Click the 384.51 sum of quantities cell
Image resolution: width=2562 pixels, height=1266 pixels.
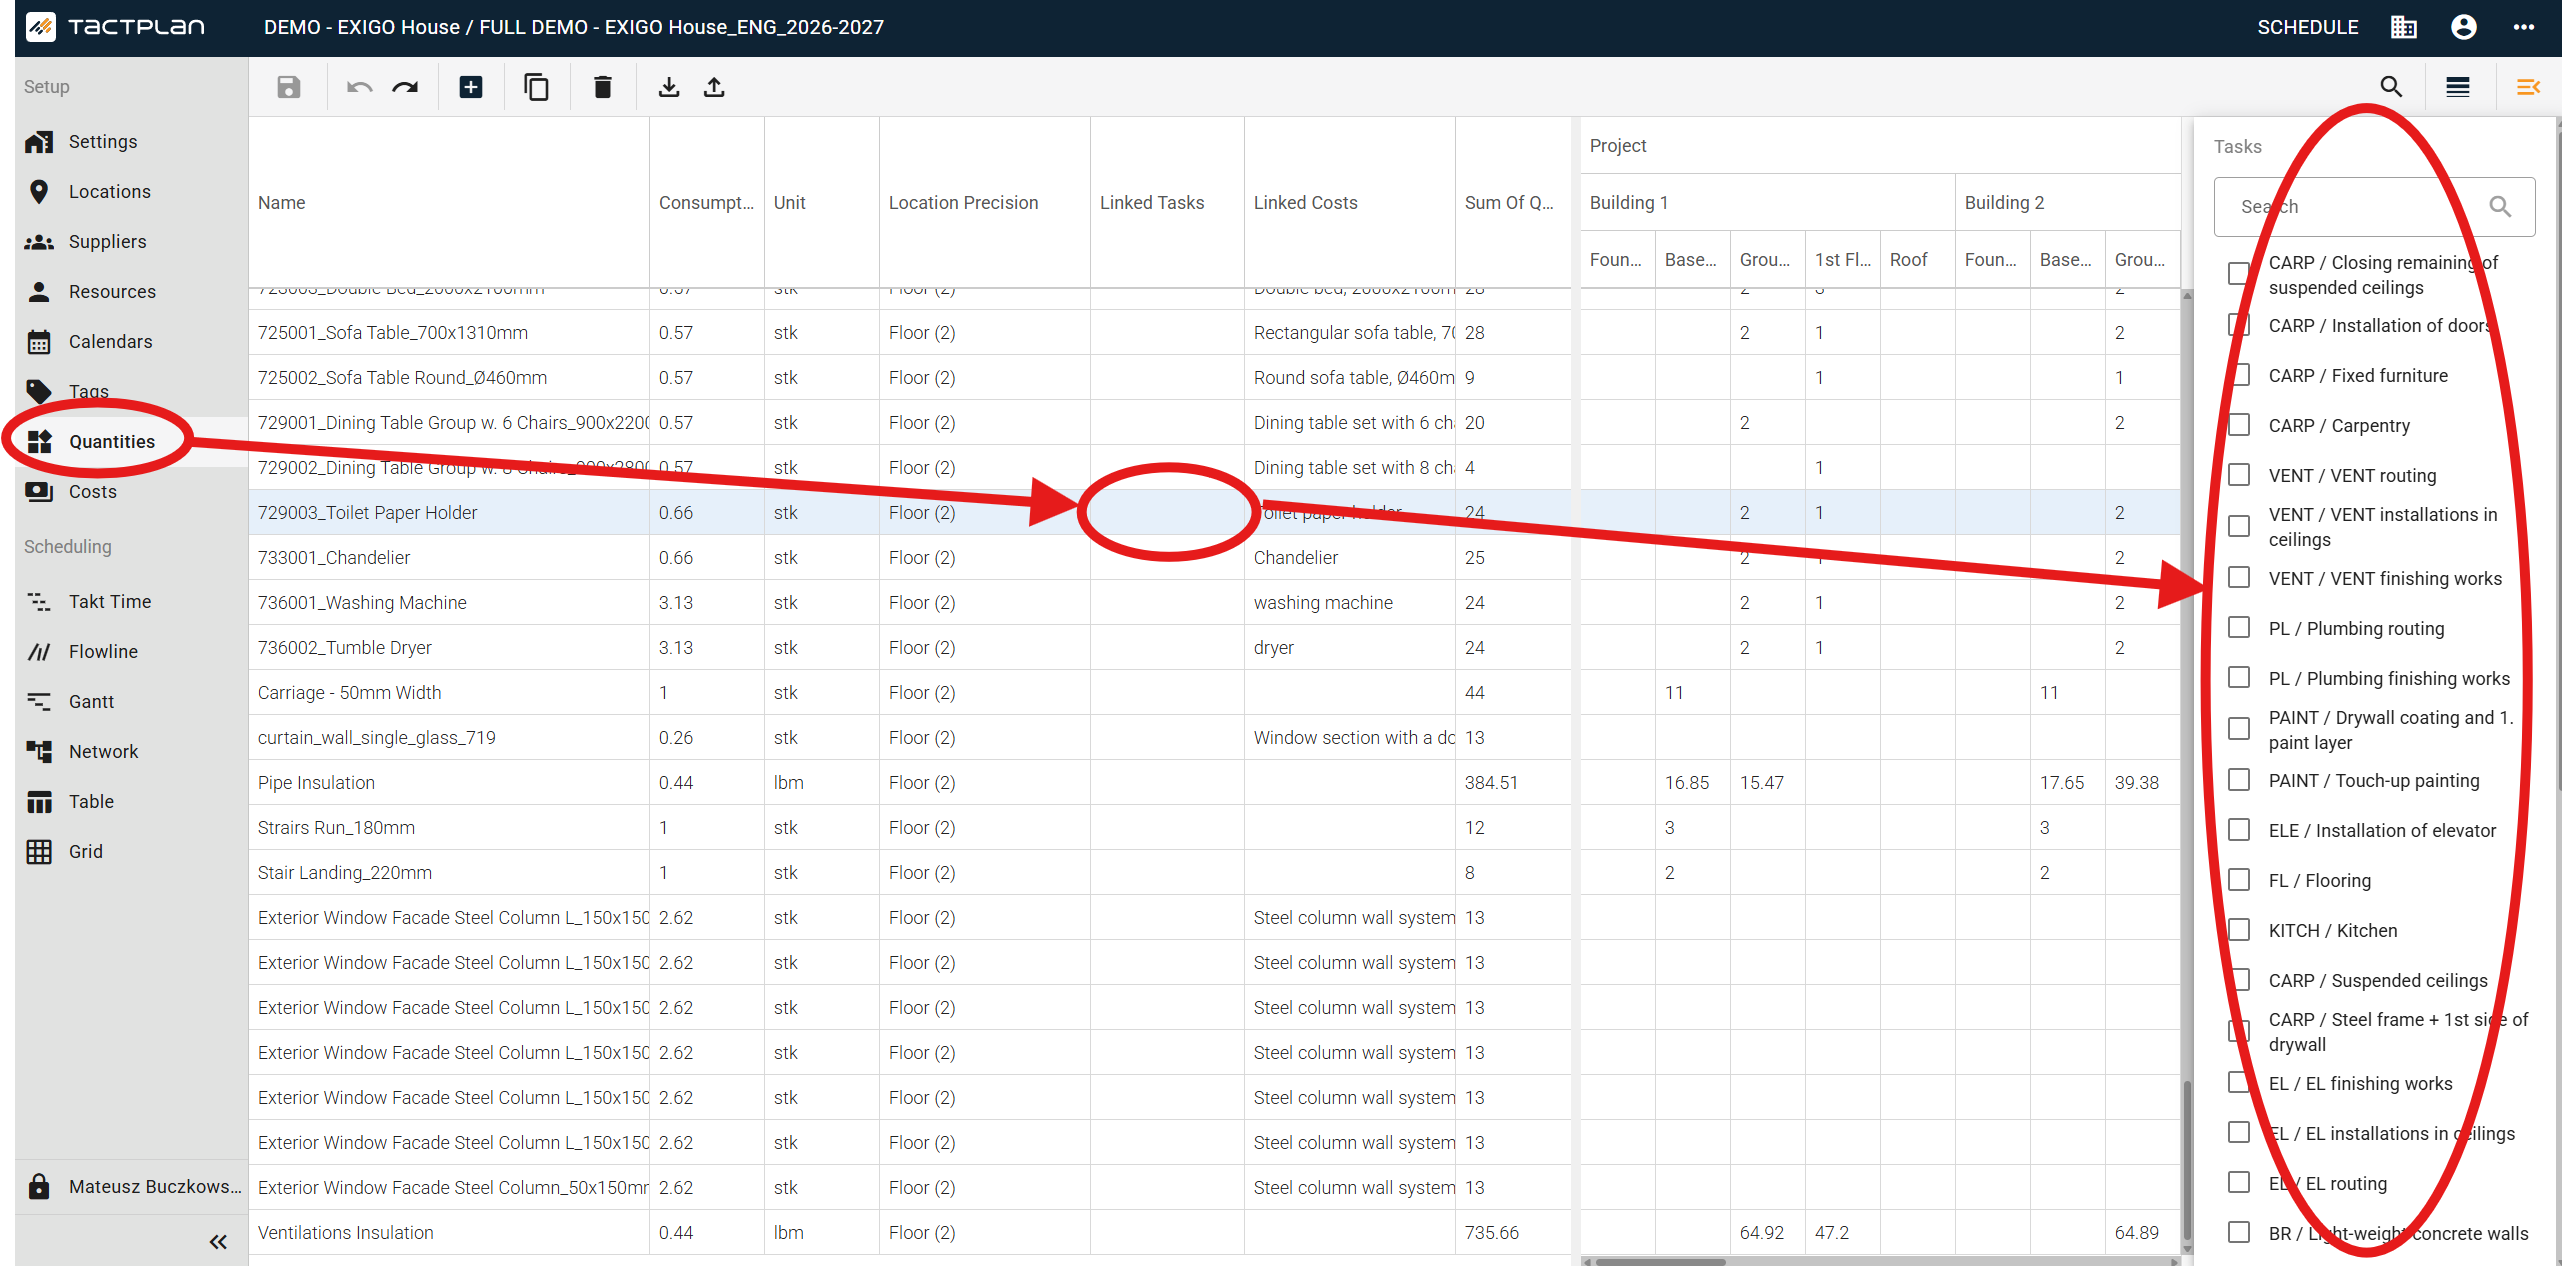pos(1513,782)
